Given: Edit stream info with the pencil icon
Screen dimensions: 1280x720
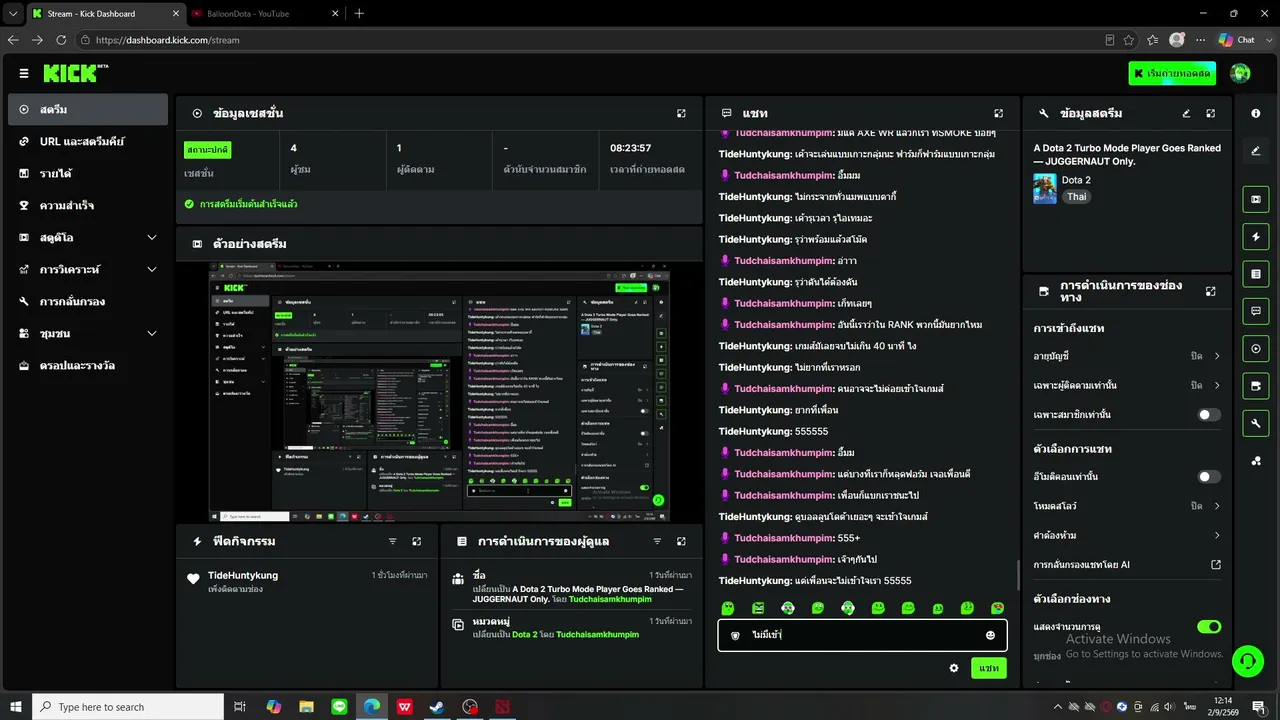Looking at the screenshot, I should pos(1186,113).
